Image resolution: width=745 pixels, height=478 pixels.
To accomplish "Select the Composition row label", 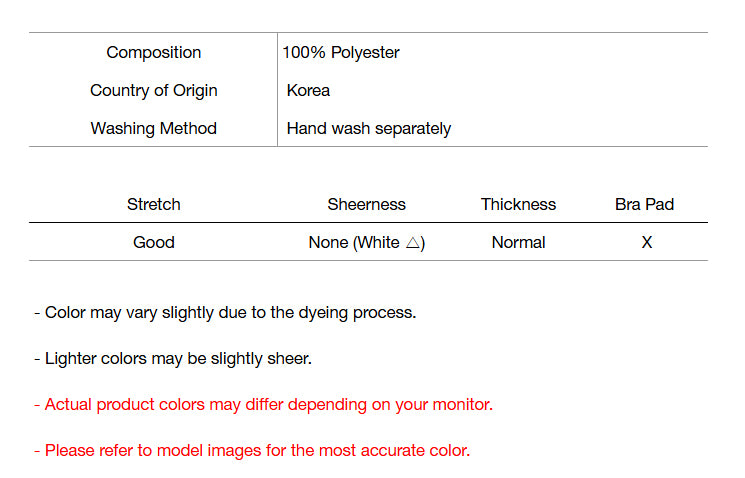I will tap(153, 53).
